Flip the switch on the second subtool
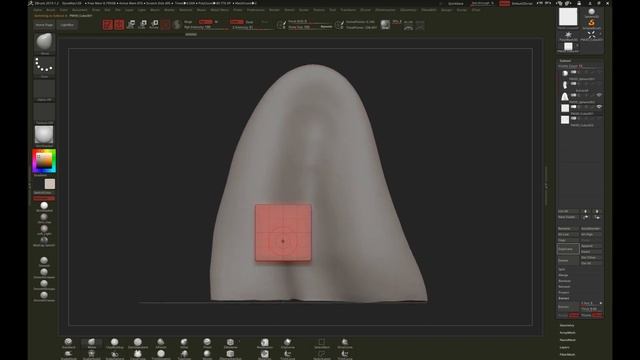640x360 pixels. [x=573, y=83]
